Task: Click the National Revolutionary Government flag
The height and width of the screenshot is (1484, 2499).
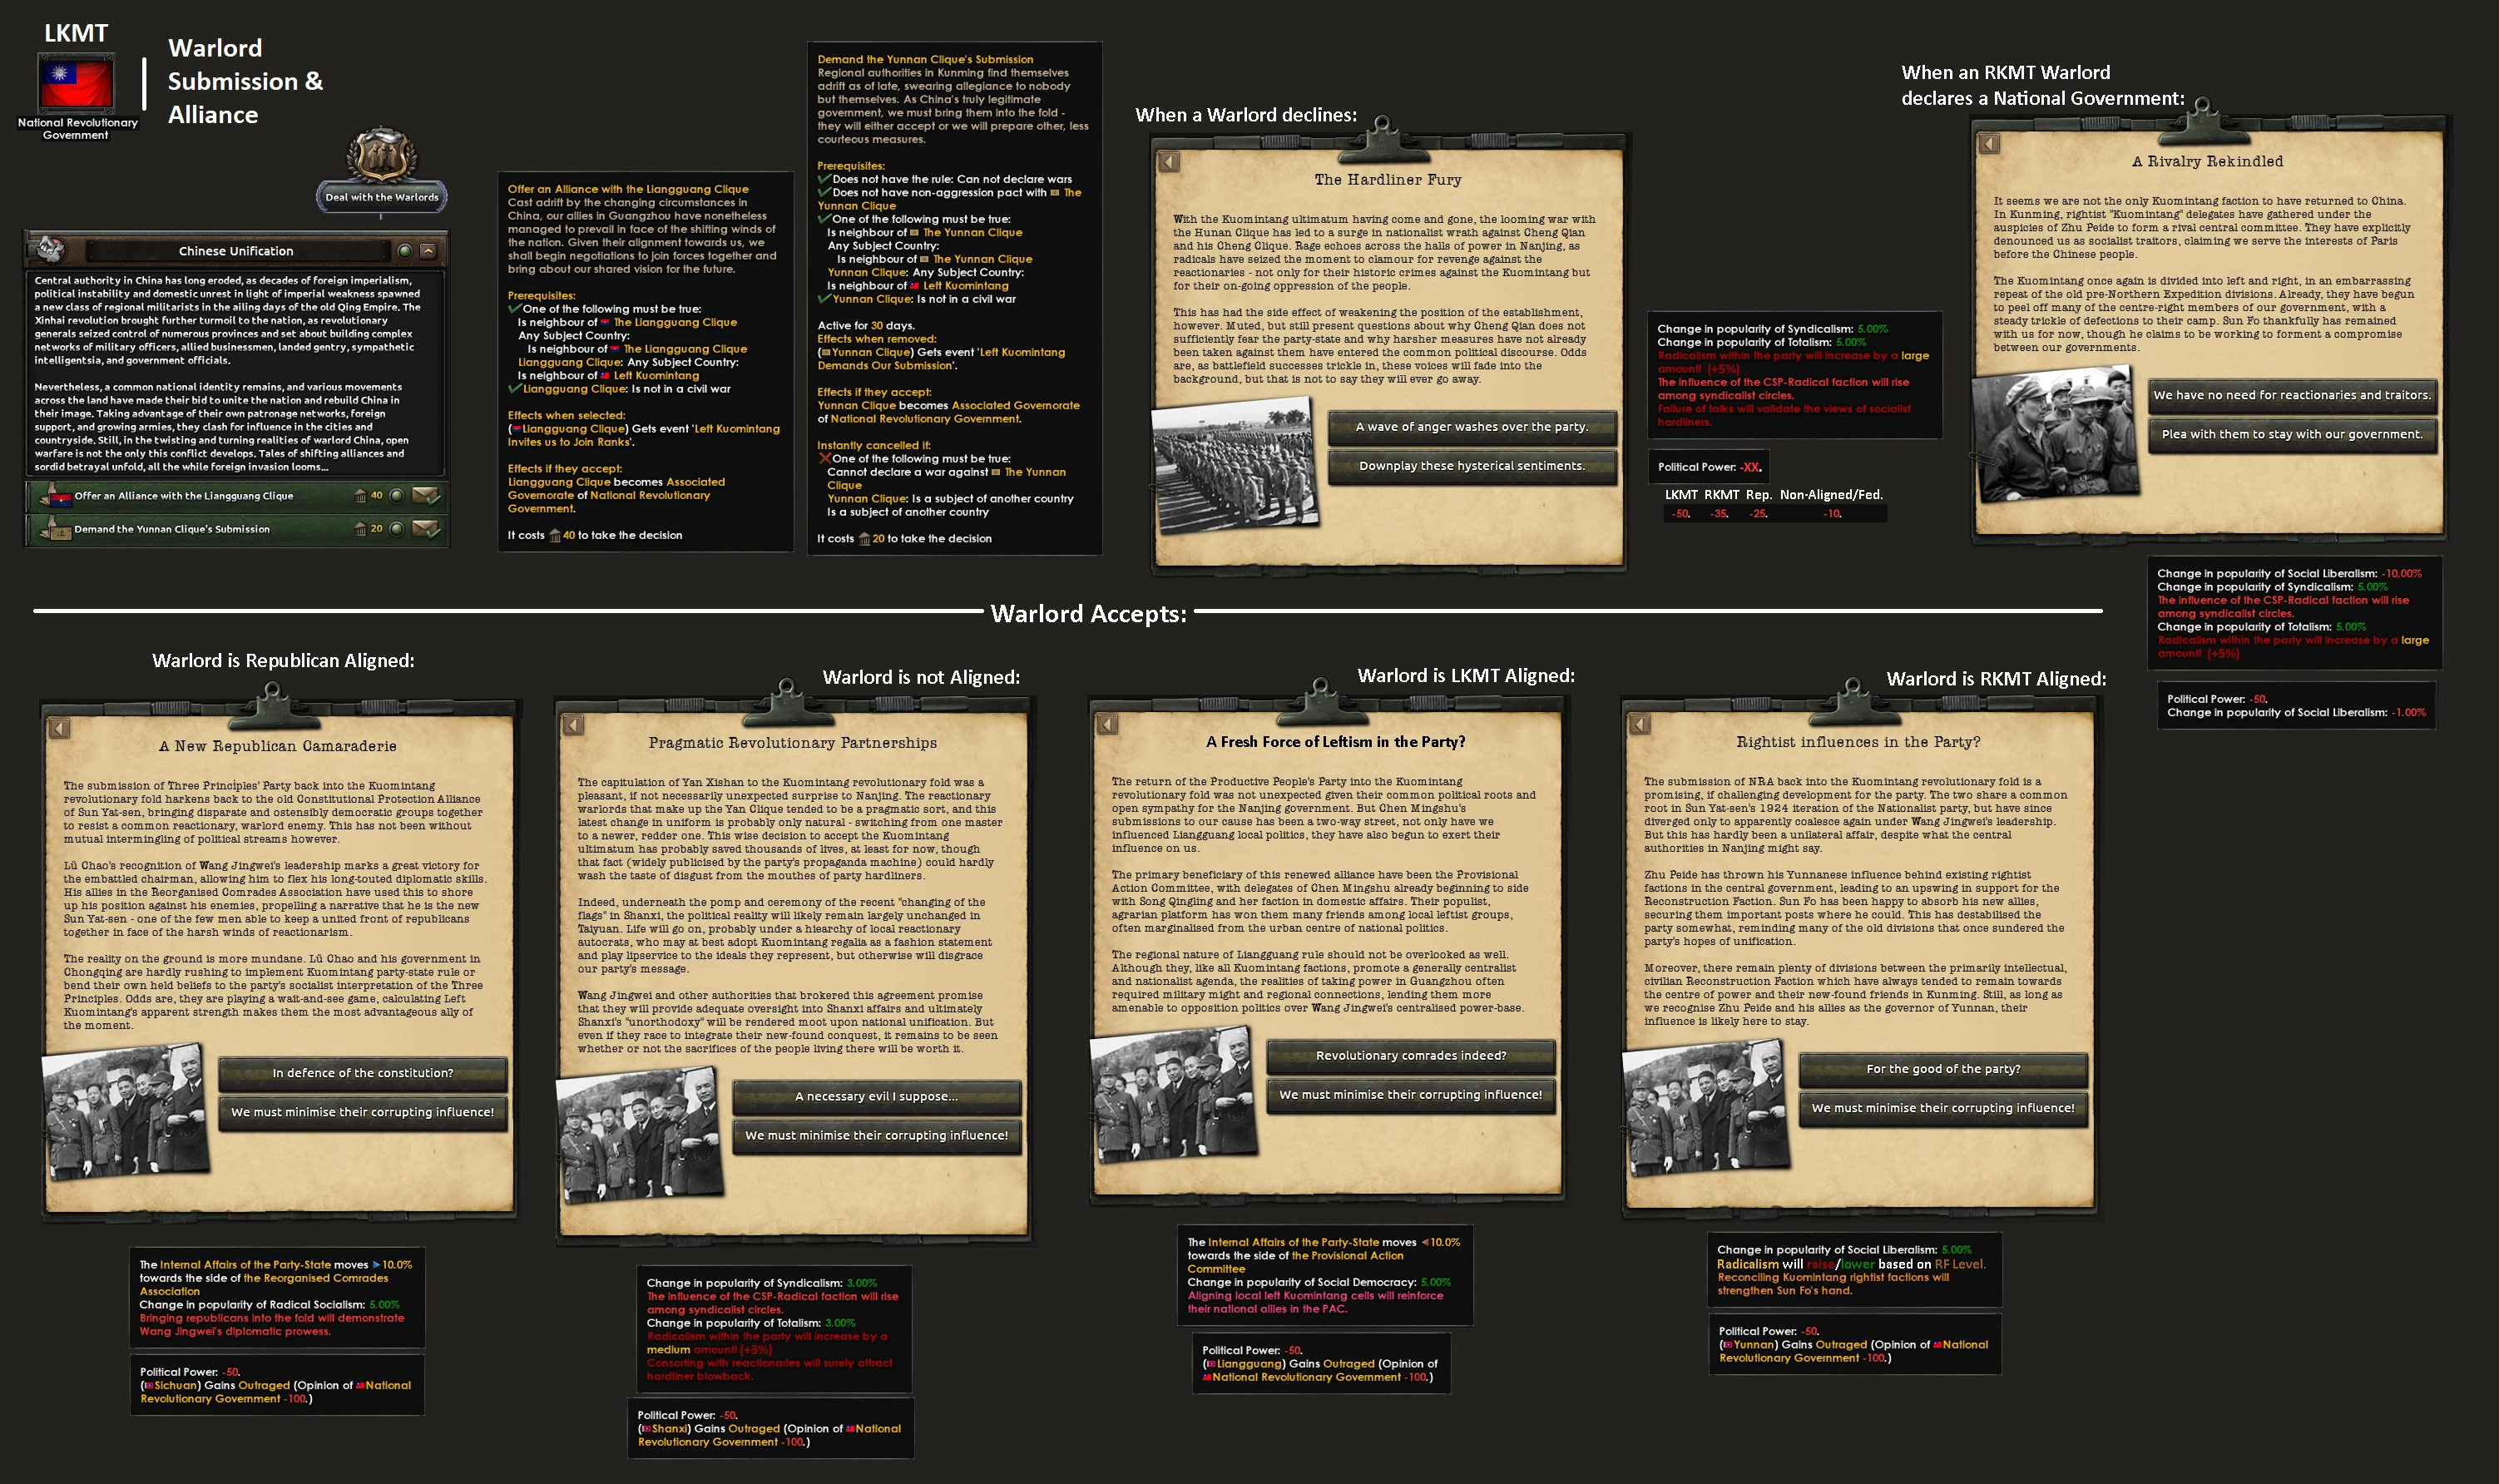Action: (x=76, y=84)
